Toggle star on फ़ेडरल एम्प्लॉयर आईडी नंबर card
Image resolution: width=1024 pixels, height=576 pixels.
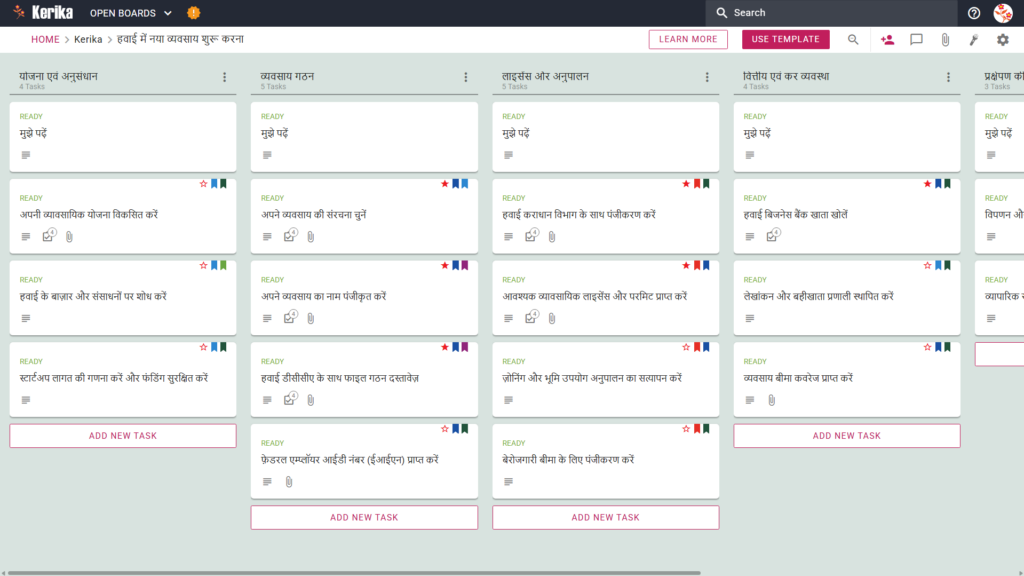445,429
